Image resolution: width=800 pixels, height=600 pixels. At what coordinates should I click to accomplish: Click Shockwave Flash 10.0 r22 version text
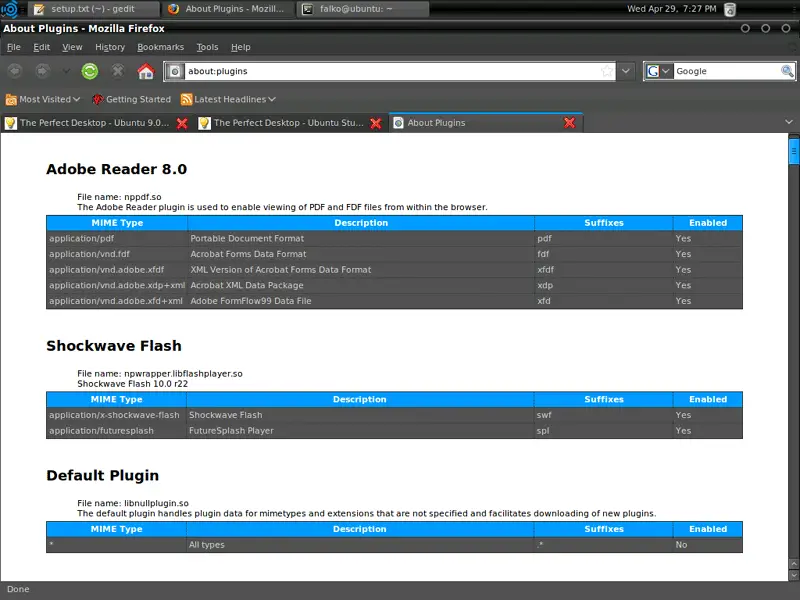point(133,384)
